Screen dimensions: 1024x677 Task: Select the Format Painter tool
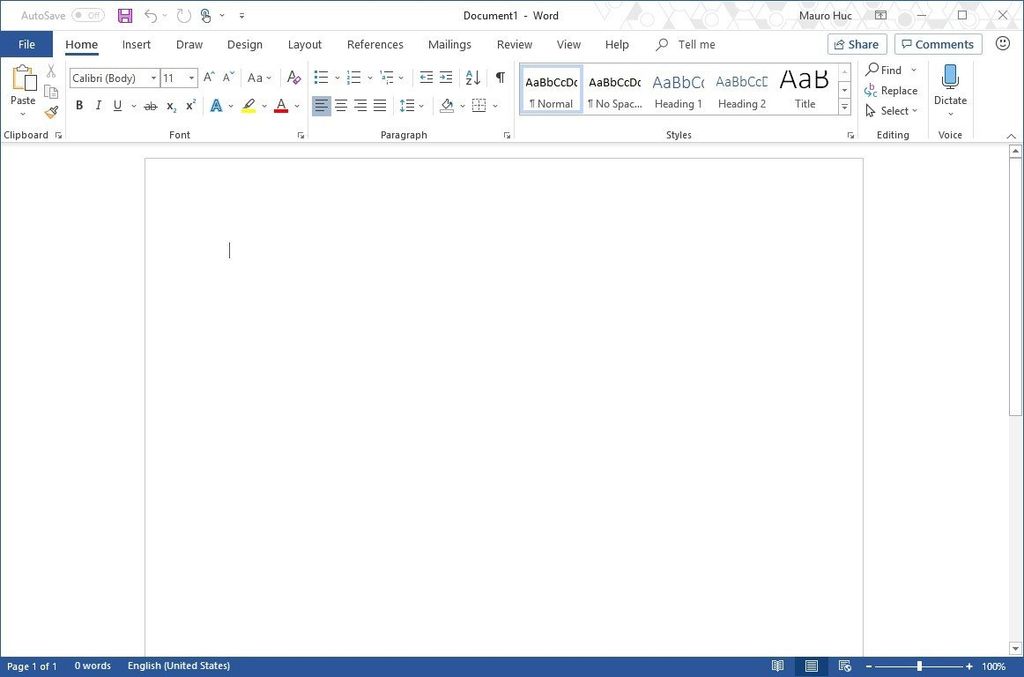(50, 111)
